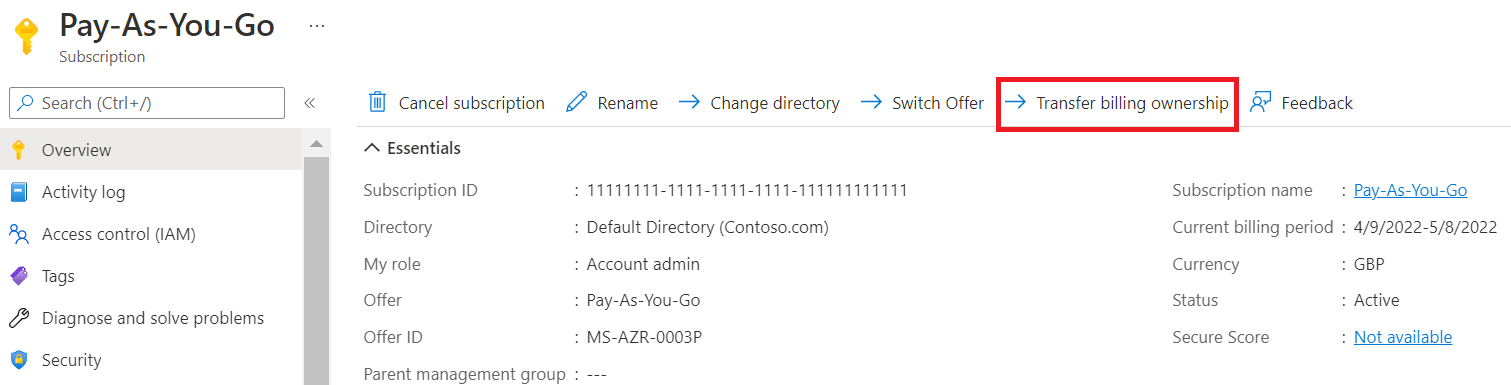The height and width of the screenshot is (385, 1511).
Task: Open the Pay-As-You-Go subscription name link
Action: click(x=1410, y=190)
